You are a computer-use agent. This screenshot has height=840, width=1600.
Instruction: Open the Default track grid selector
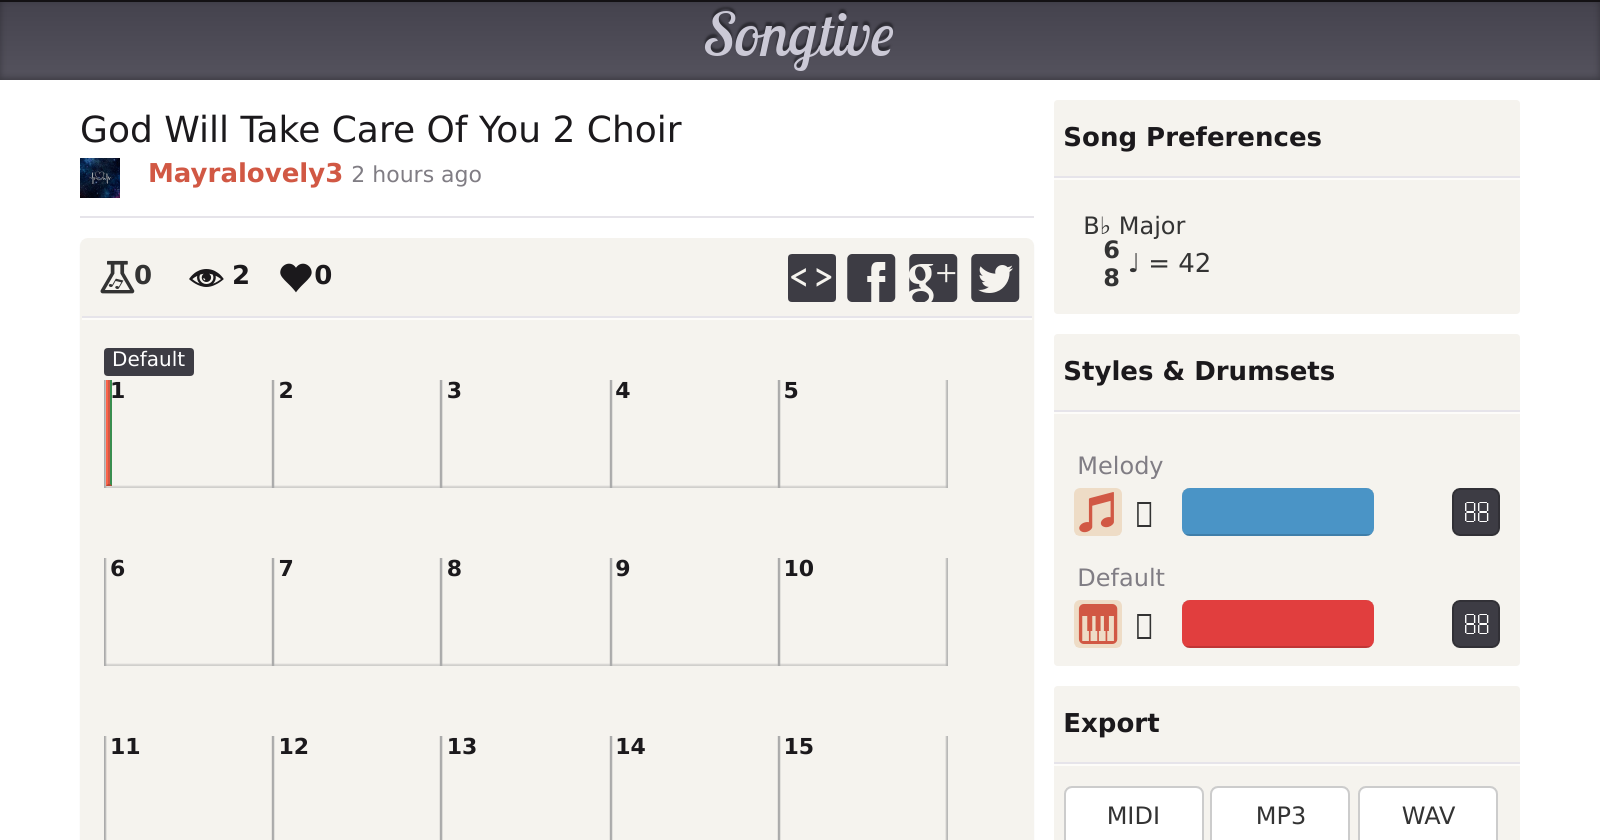1476,624
